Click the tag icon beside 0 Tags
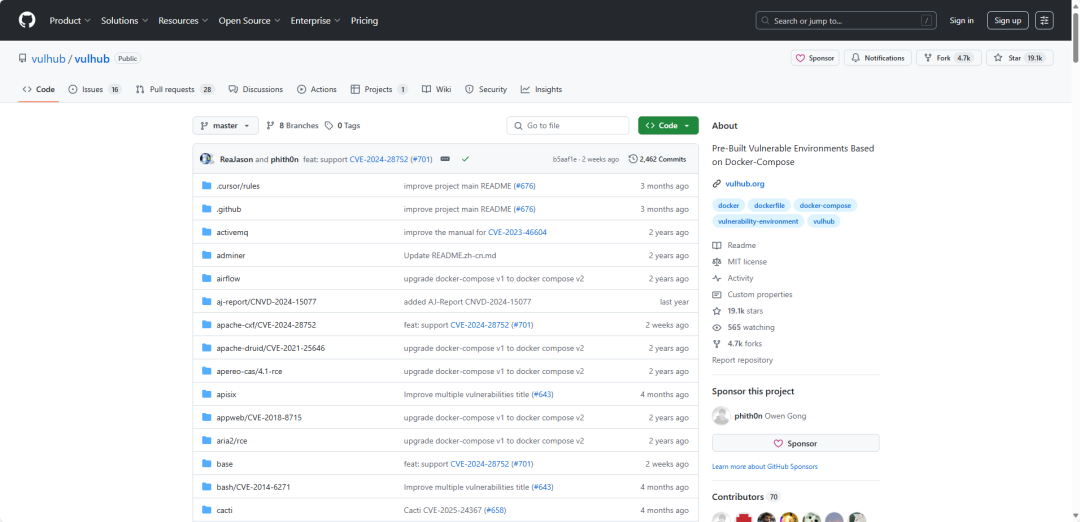This screenshot has width=1080, height=522. [x=329, y=125]
